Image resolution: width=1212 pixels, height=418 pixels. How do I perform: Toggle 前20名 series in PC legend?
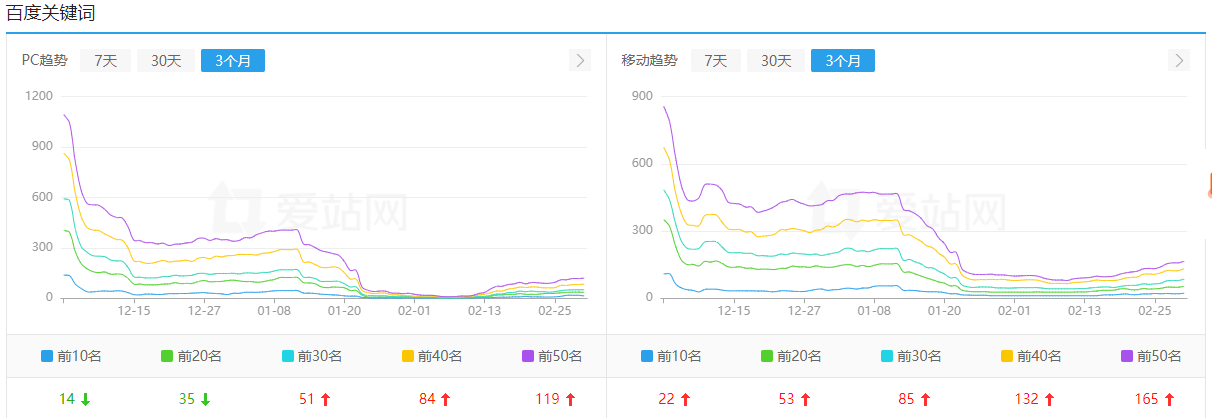tap(191, 356)
